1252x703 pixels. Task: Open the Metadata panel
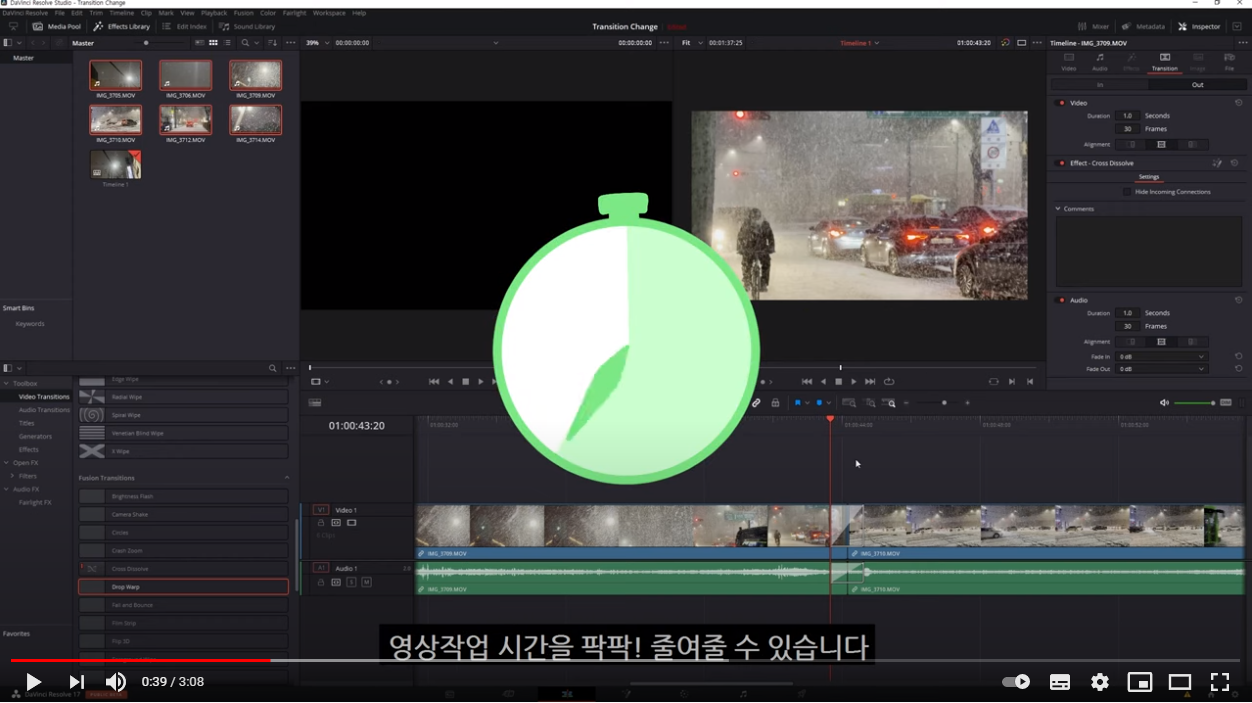[x=1143, y=27]
